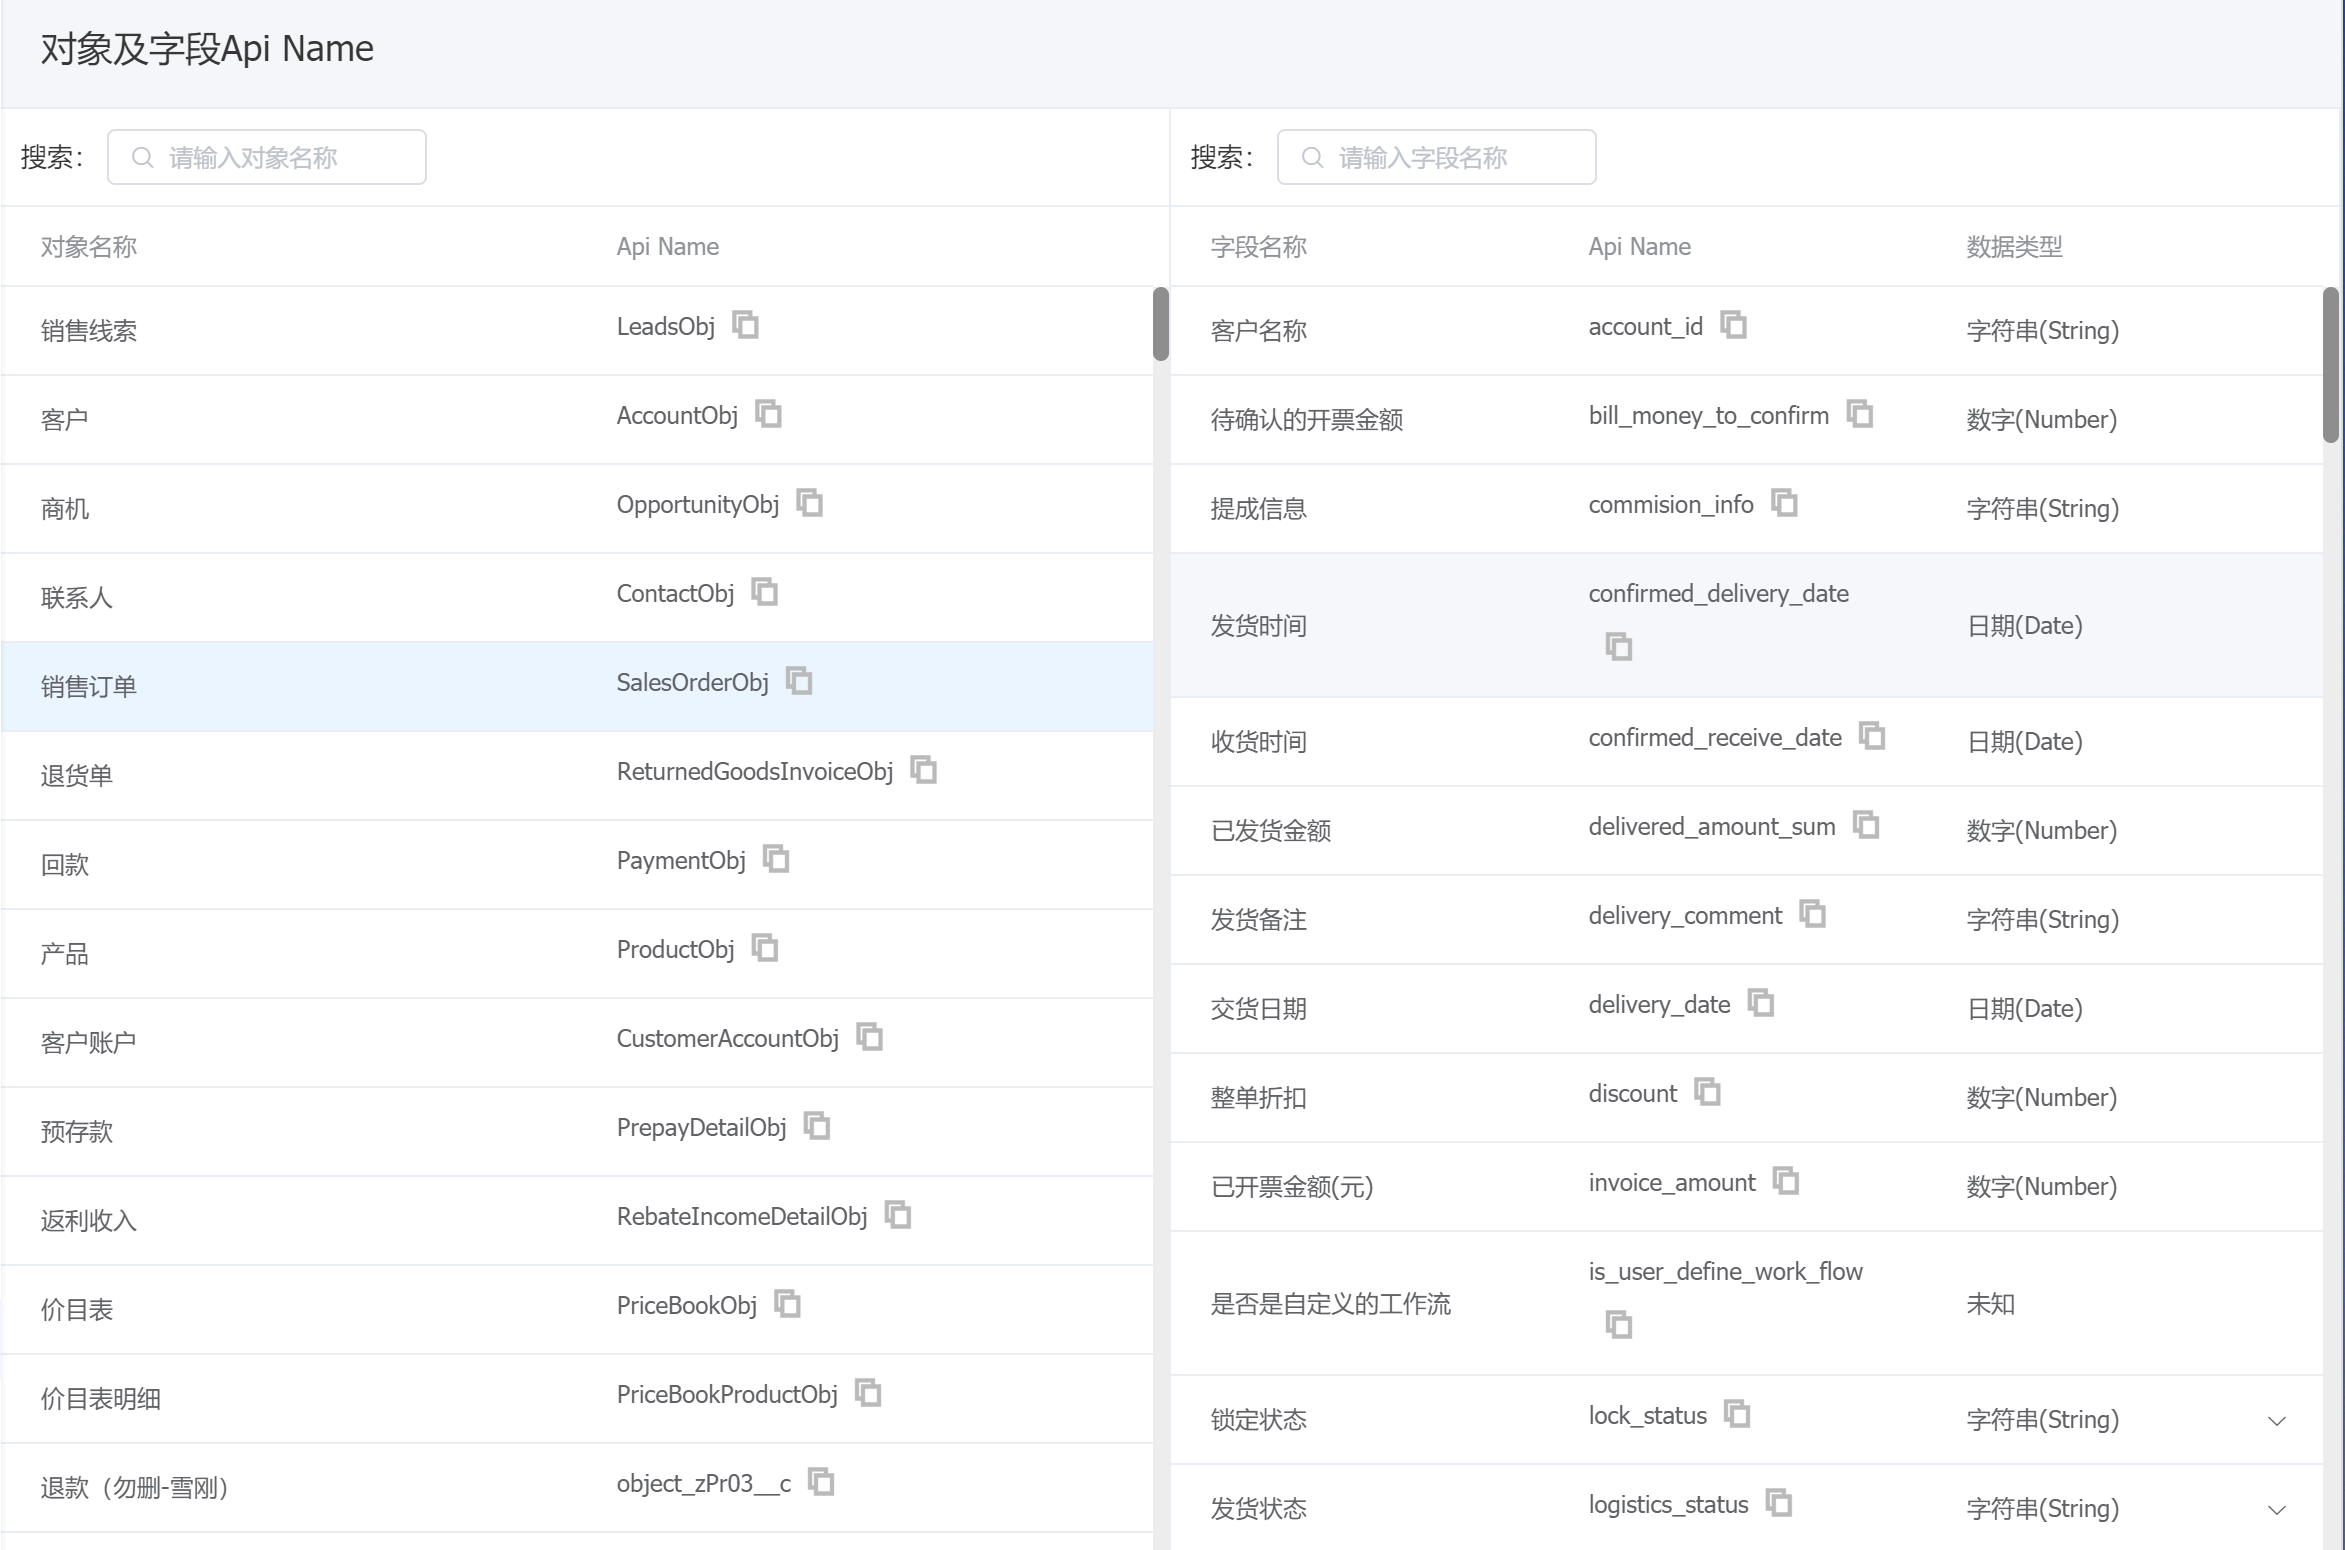Screen dimensions: 2345x1550
Task: Copy the invoice_amount field name
Action: (1786, 1181)
